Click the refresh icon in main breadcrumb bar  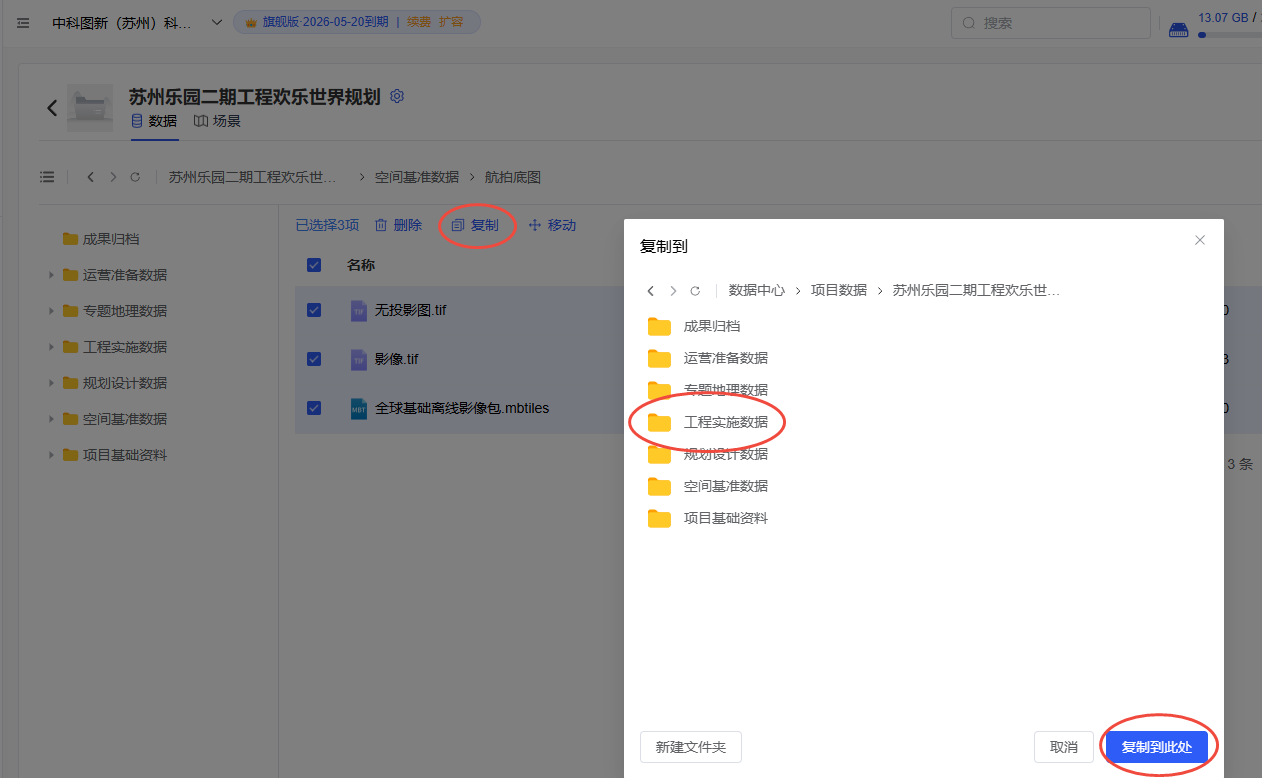click(135, 177)
